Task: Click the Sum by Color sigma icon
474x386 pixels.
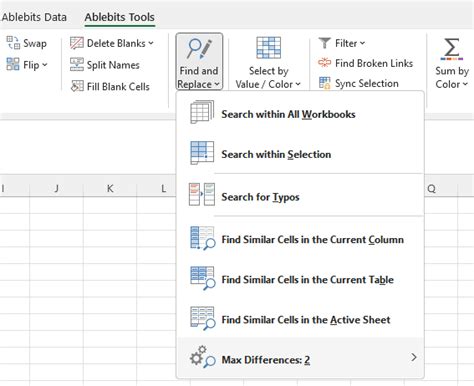Action: tap(452, 49)
